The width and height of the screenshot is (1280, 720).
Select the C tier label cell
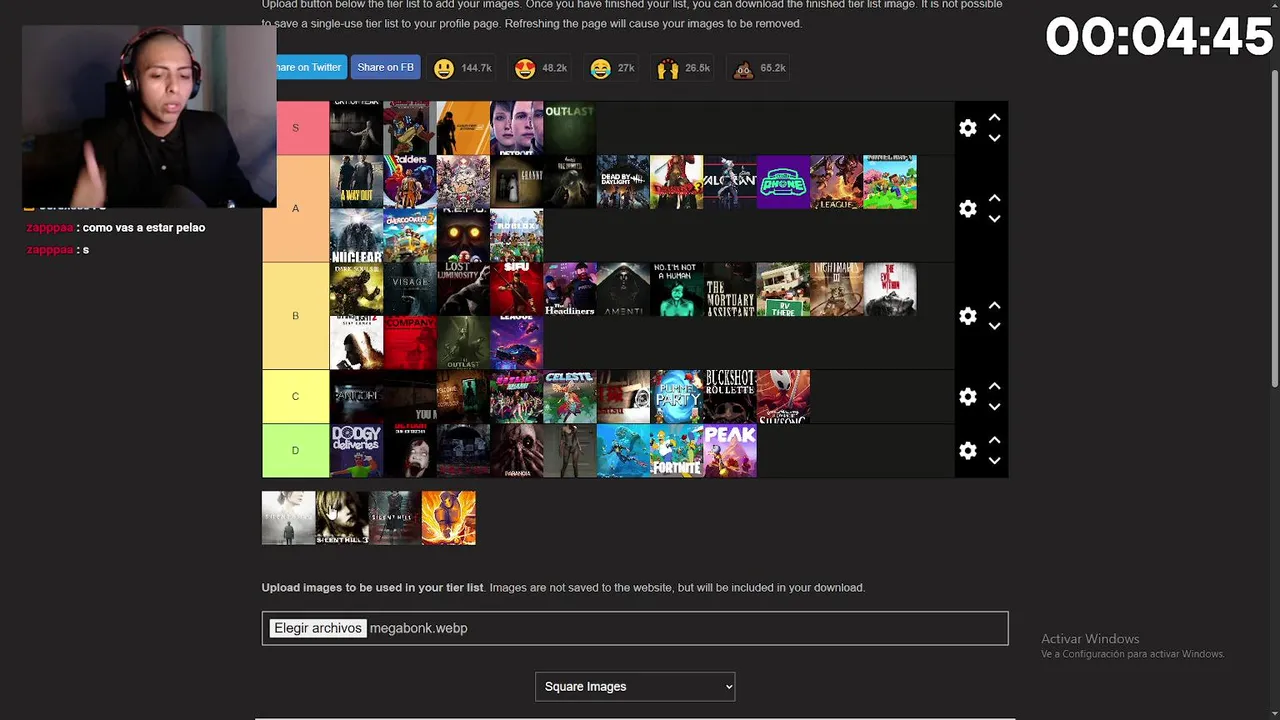pos(295,397)
